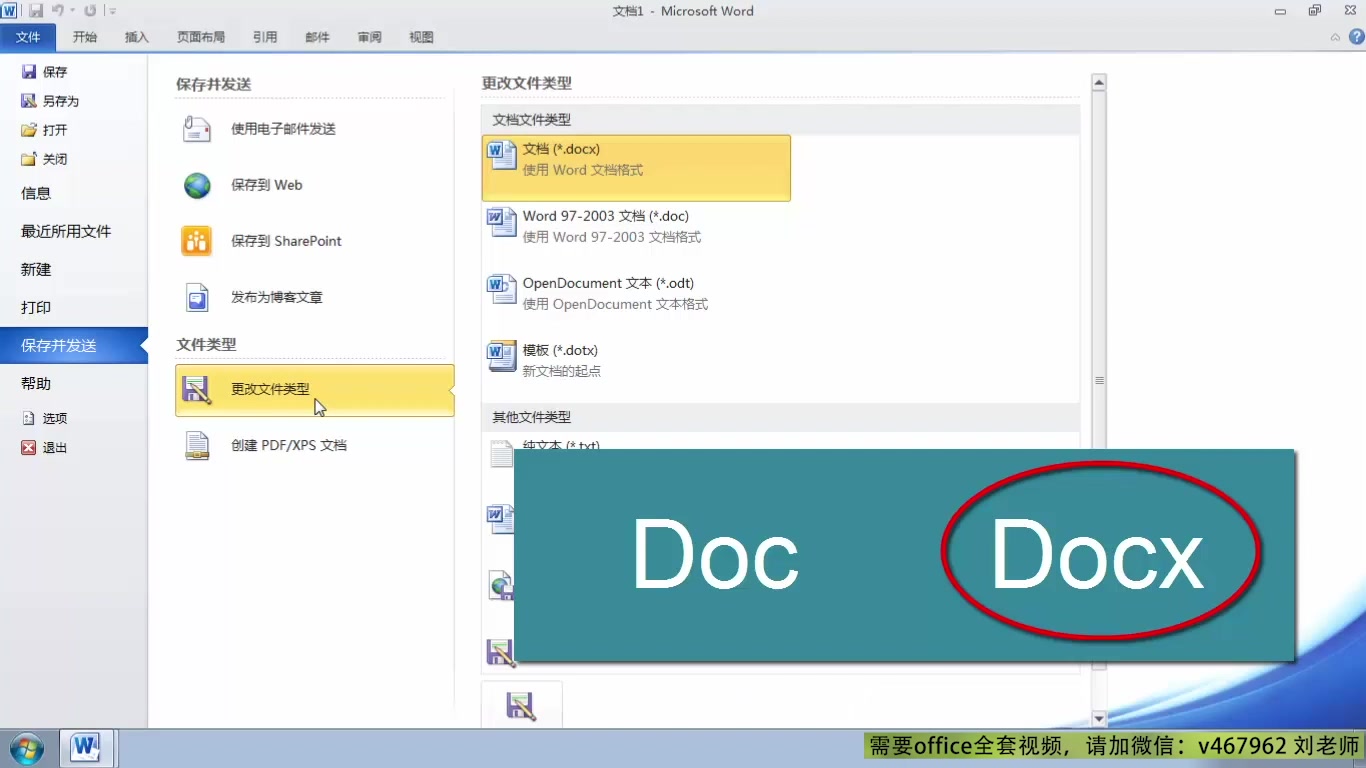Open the Customize Quick Access Toolbar dropdown
This screenshot has width=1366, height=768.
112,11
